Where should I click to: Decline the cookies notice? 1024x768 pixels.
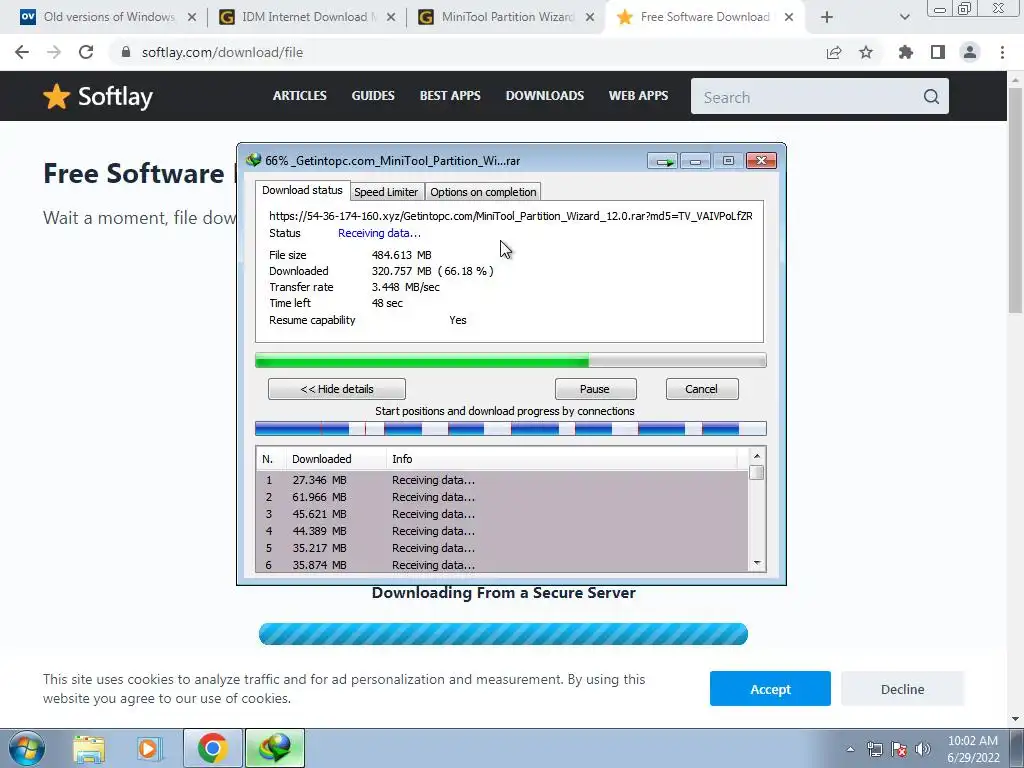click(x=903, y=689)
